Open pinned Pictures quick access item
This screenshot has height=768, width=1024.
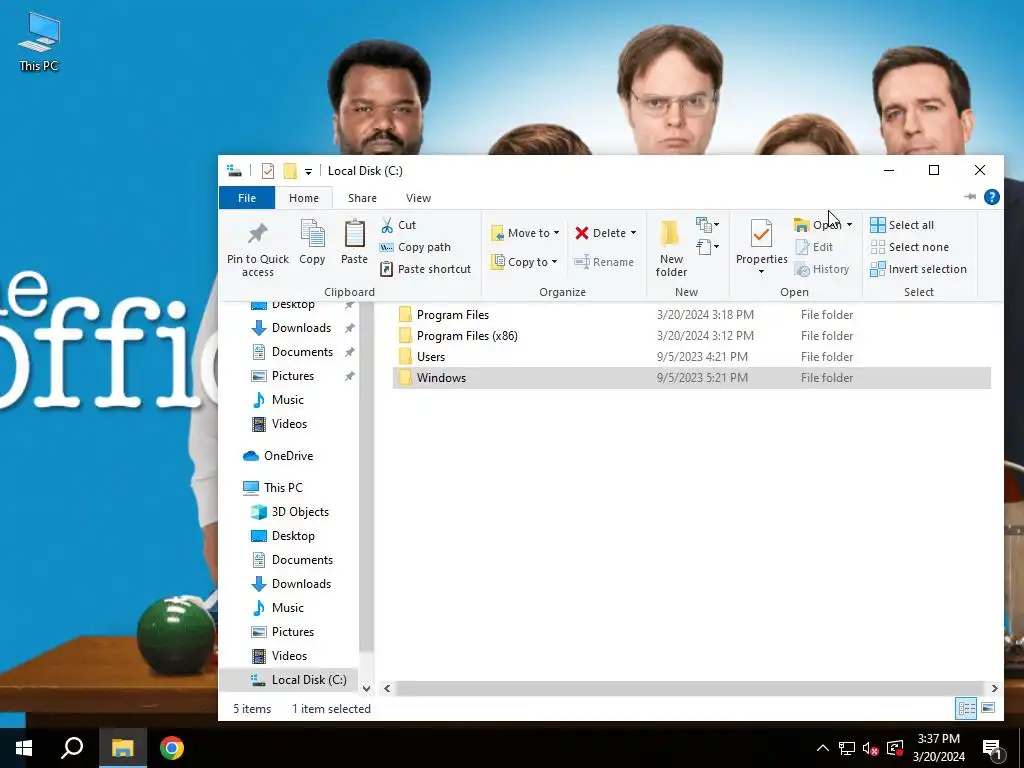283,376
